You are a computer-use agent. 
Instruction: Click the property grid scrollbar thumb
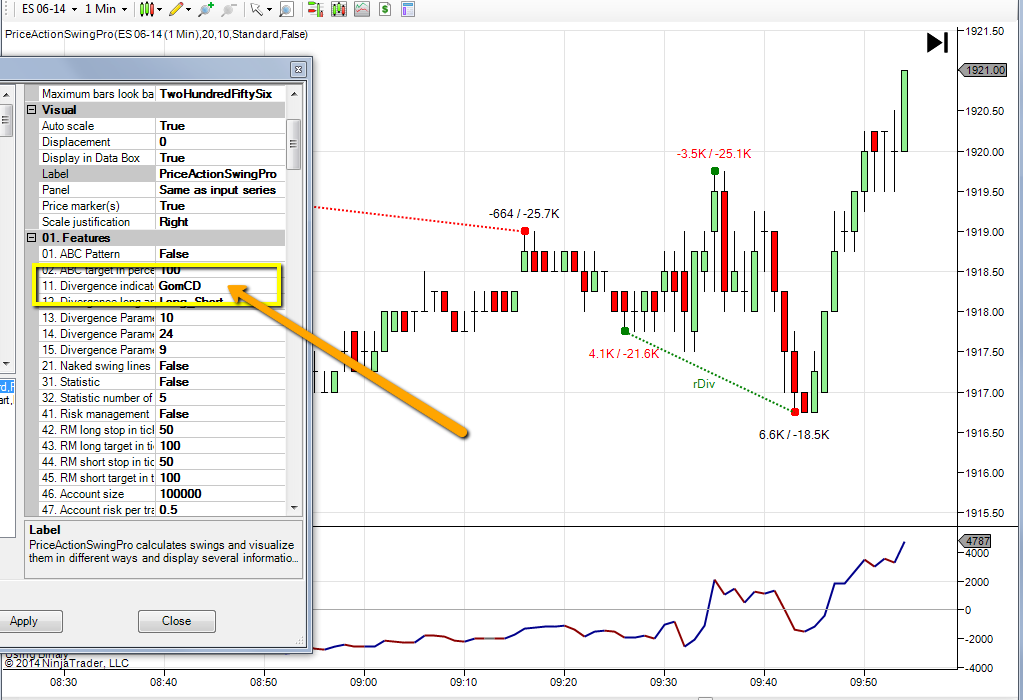294,144
